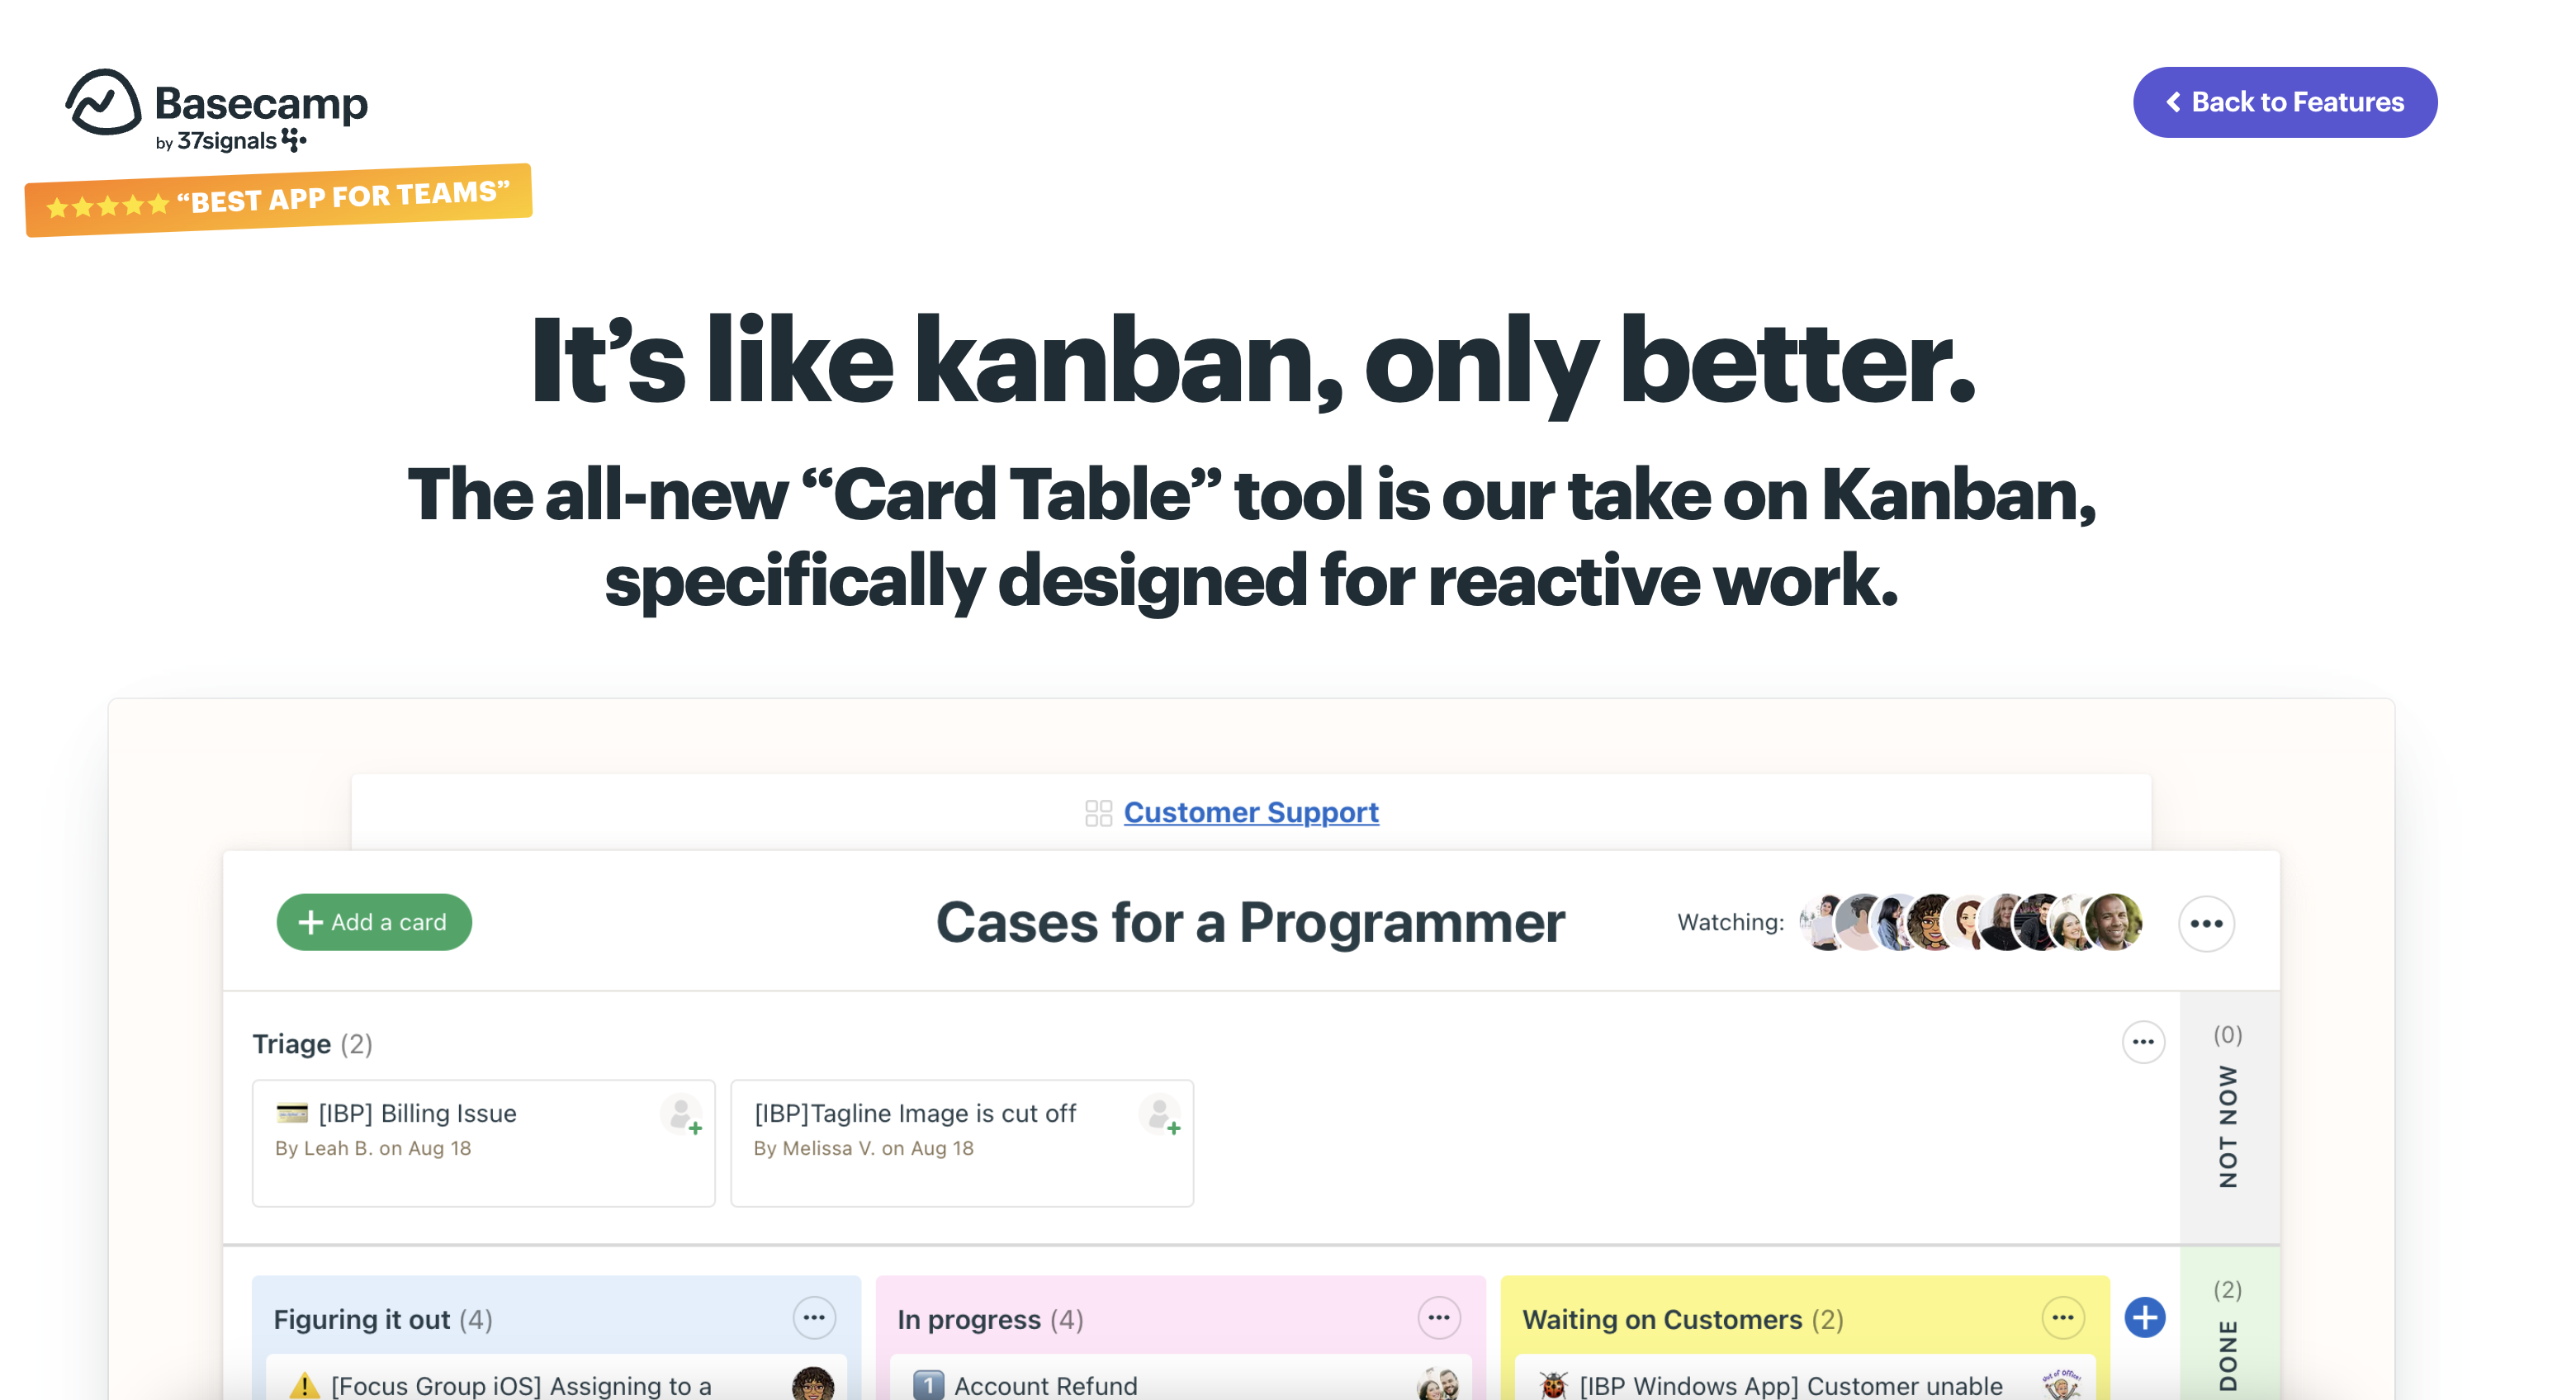Open Figuring it out column ellipsis menu
Viewport: 2576px width, 1400px height.
[814, 1318]
